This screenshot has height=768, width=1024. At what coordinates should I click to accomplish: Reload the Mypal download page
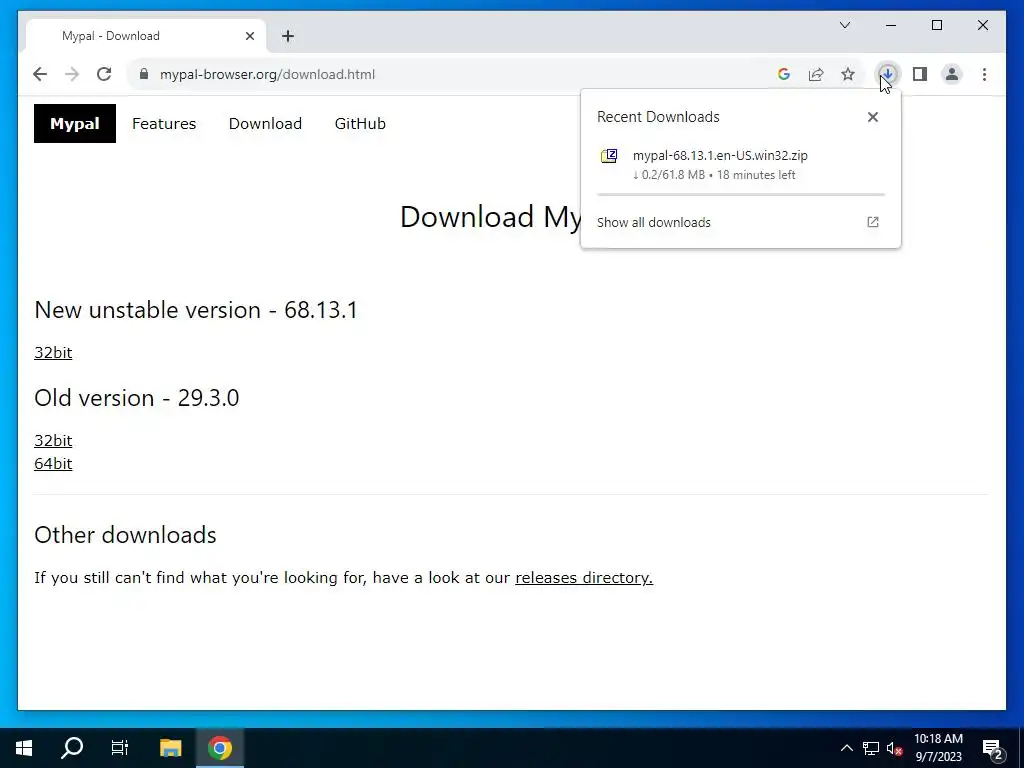[x=104, y=74]
